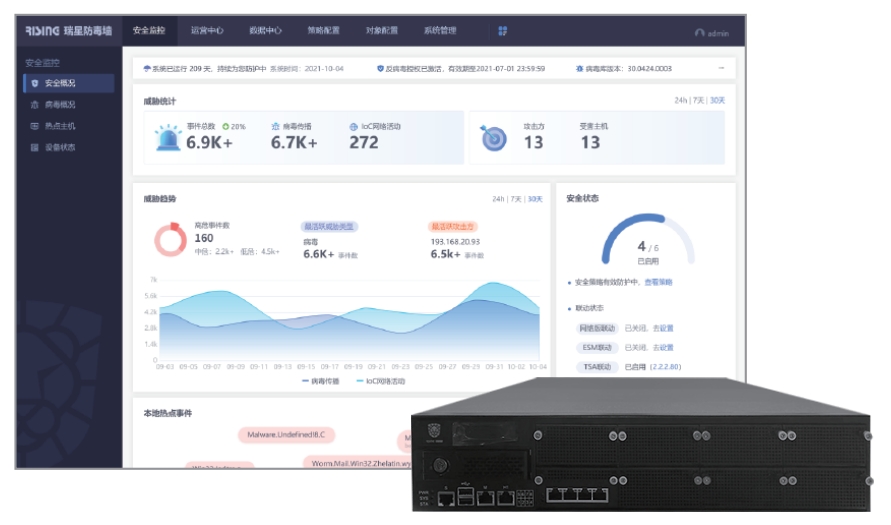Select 安全概况 in the sidebar
Image resolution: width=891 pixels, height=525 pixels.
(x=69, y=83)
